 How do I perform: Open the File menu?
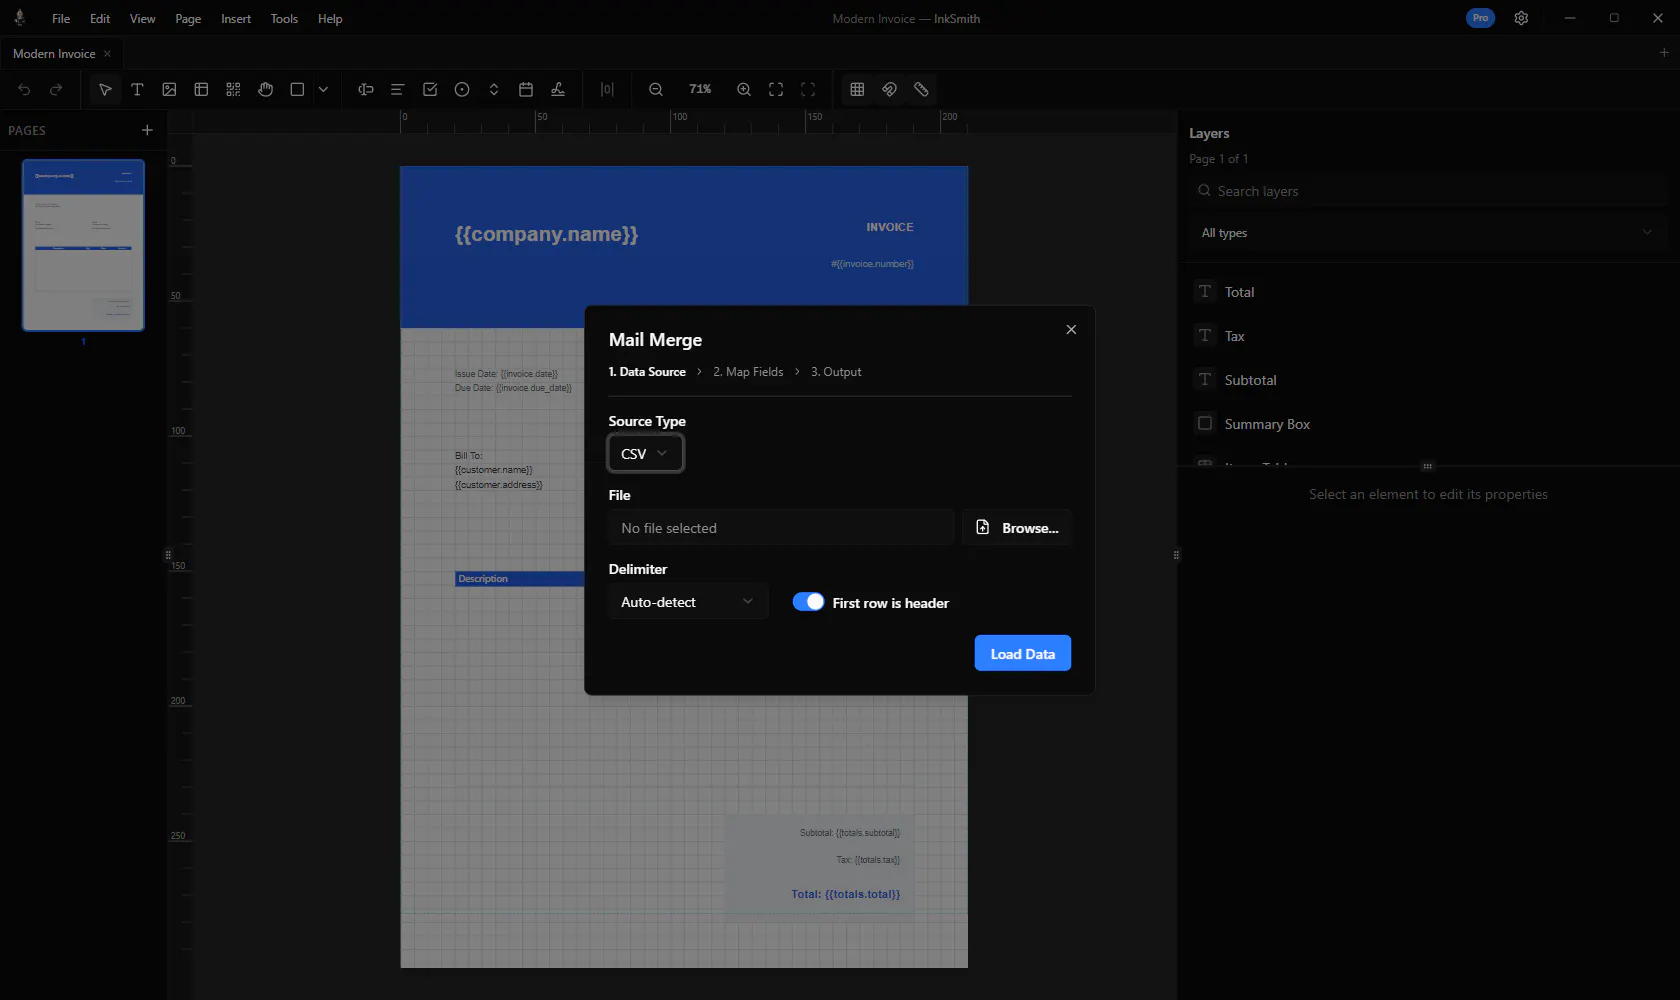(x=61, y=19)
